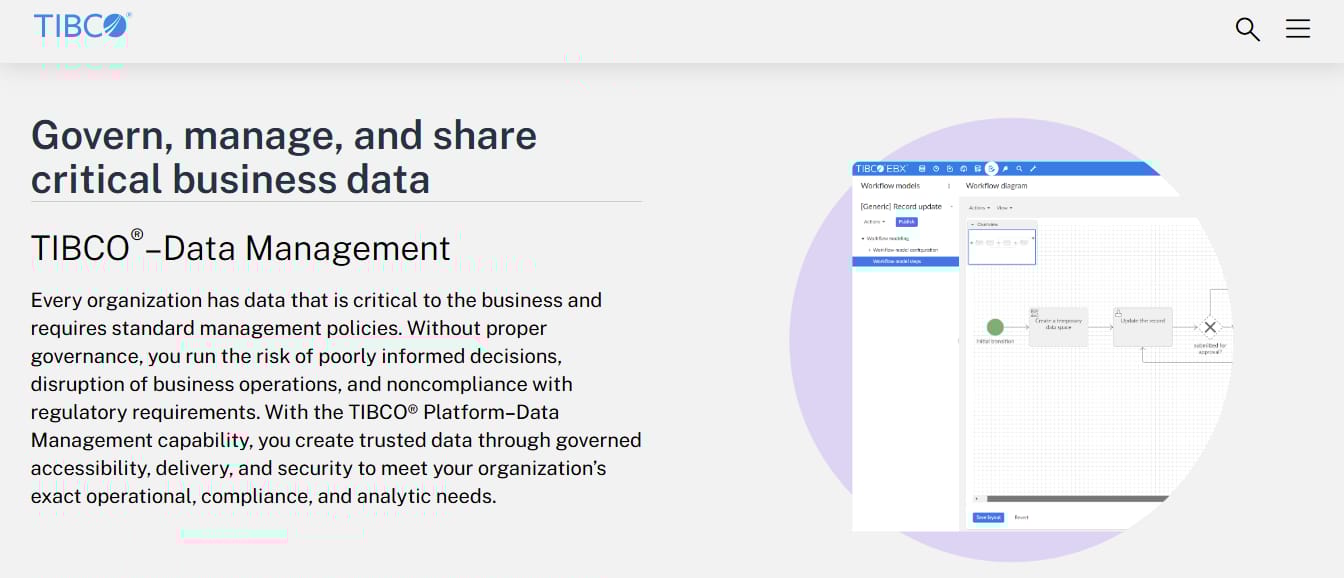This screenshot has width=1344, height=578.
Task: Click the highlighted workflow icon in EBX toolbar
Action: (x=991, y=169)
